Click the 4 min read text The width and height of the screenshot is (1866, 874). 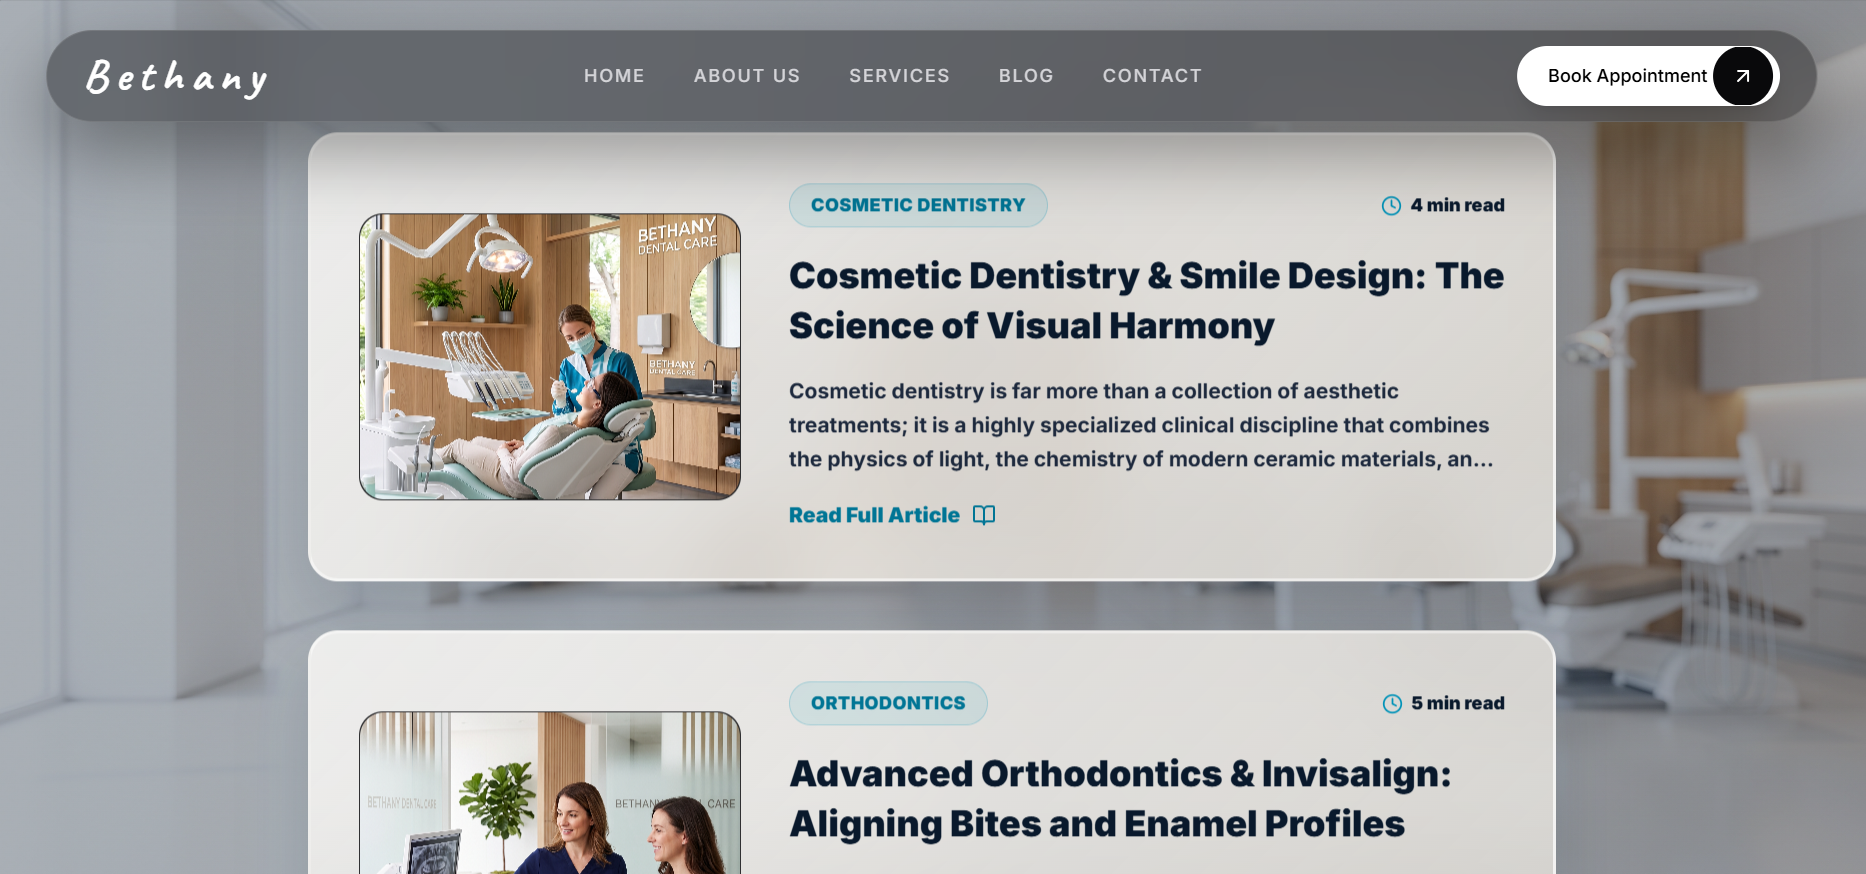(x=1457, y=205)
